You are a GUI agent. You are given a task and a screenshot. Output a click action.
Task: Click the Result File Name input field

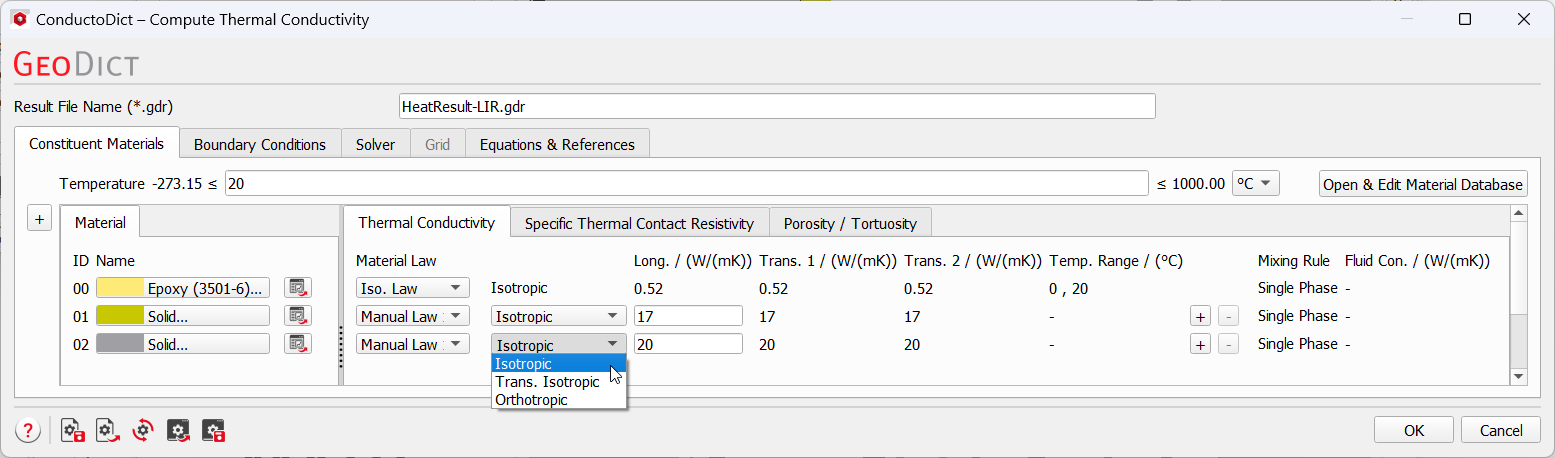(x=776, y=106)
